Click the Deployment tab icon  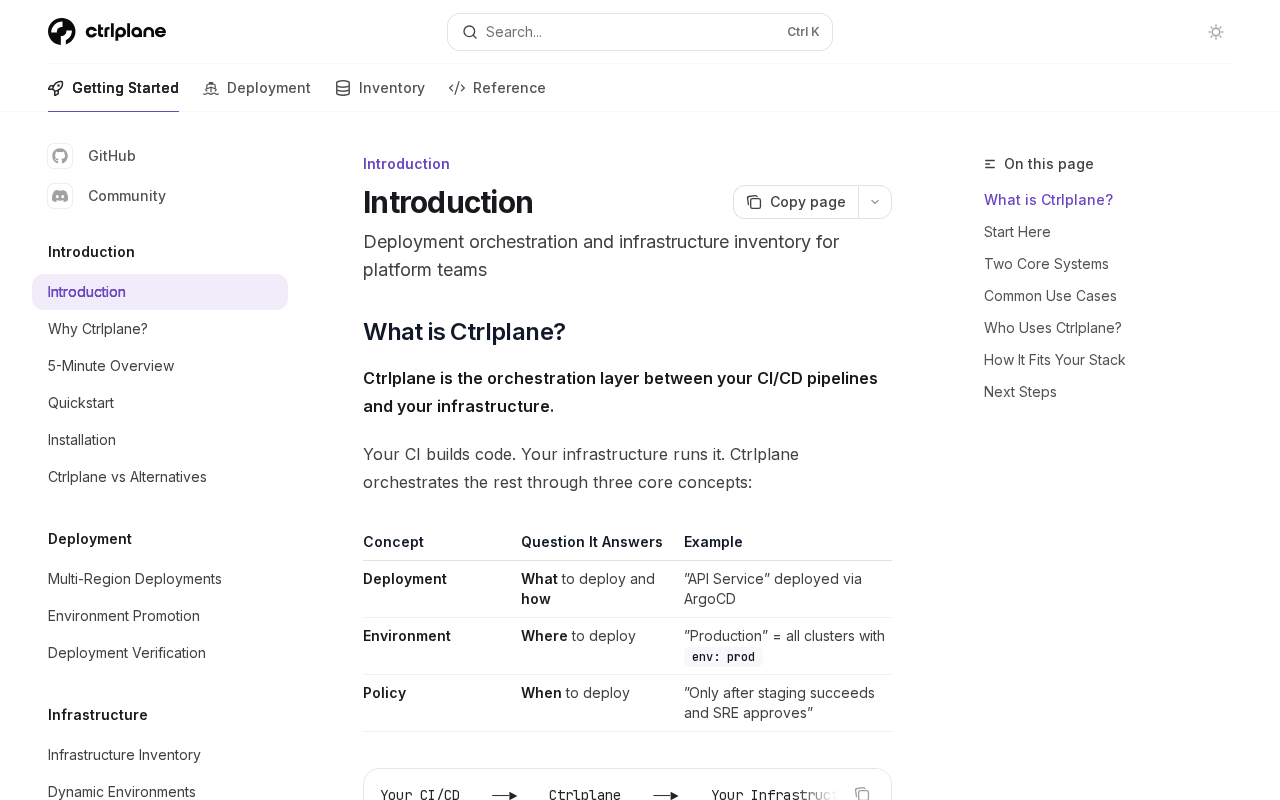211,88
